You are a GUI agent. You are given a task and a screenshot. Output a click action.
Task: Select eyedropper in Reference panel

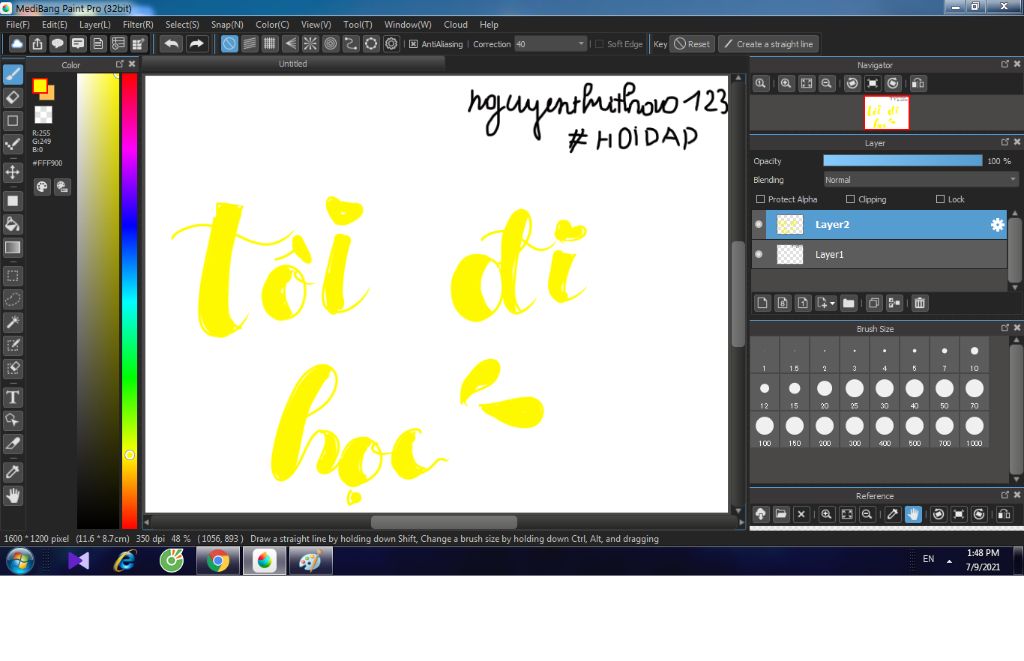pos(893,514)
